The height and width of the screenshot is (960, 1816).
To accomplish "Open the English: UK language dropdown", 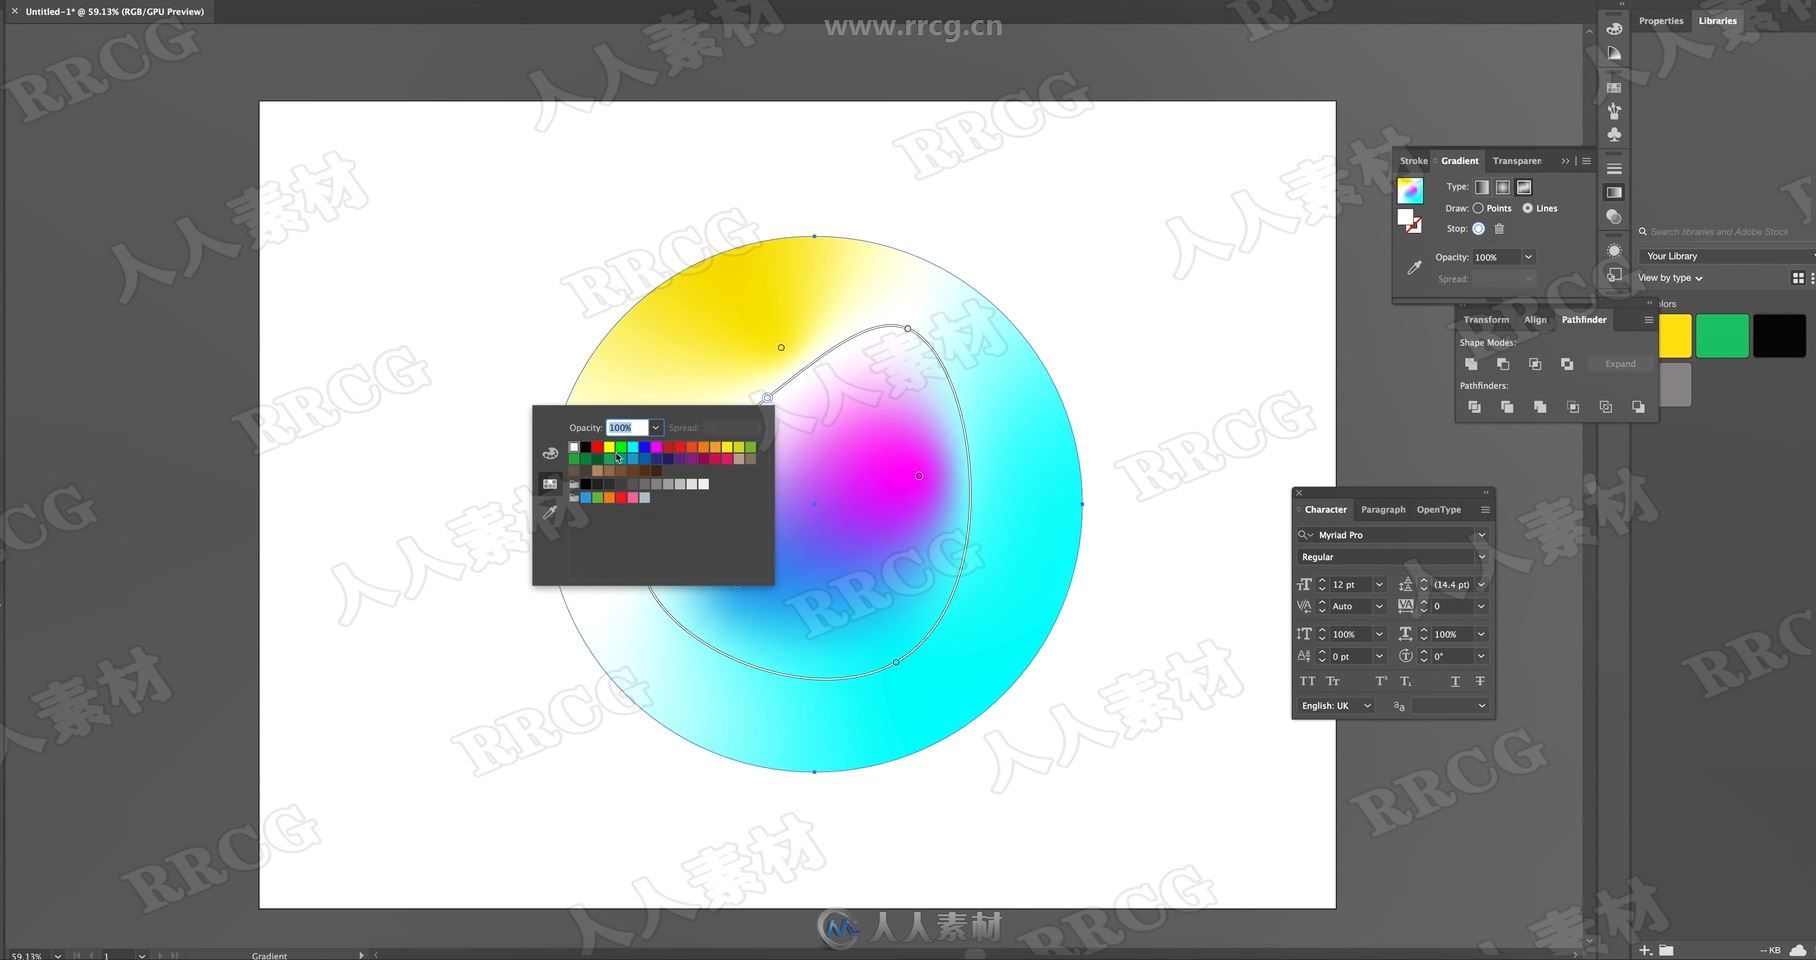I will (x=1367, y=706).
